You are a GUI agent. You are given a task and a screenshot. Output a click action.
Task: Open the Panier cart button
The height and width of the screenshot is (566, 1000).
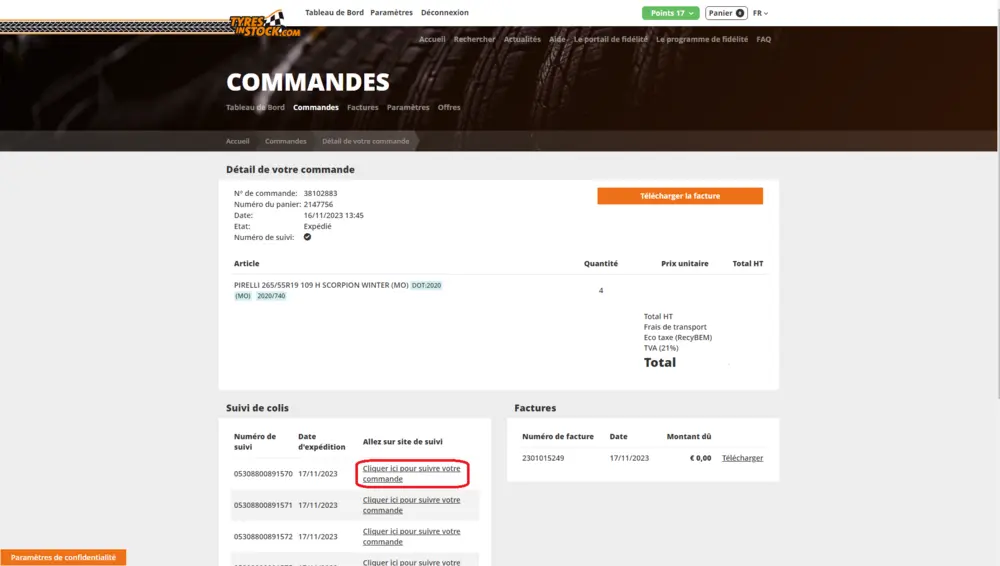(726, 13)
